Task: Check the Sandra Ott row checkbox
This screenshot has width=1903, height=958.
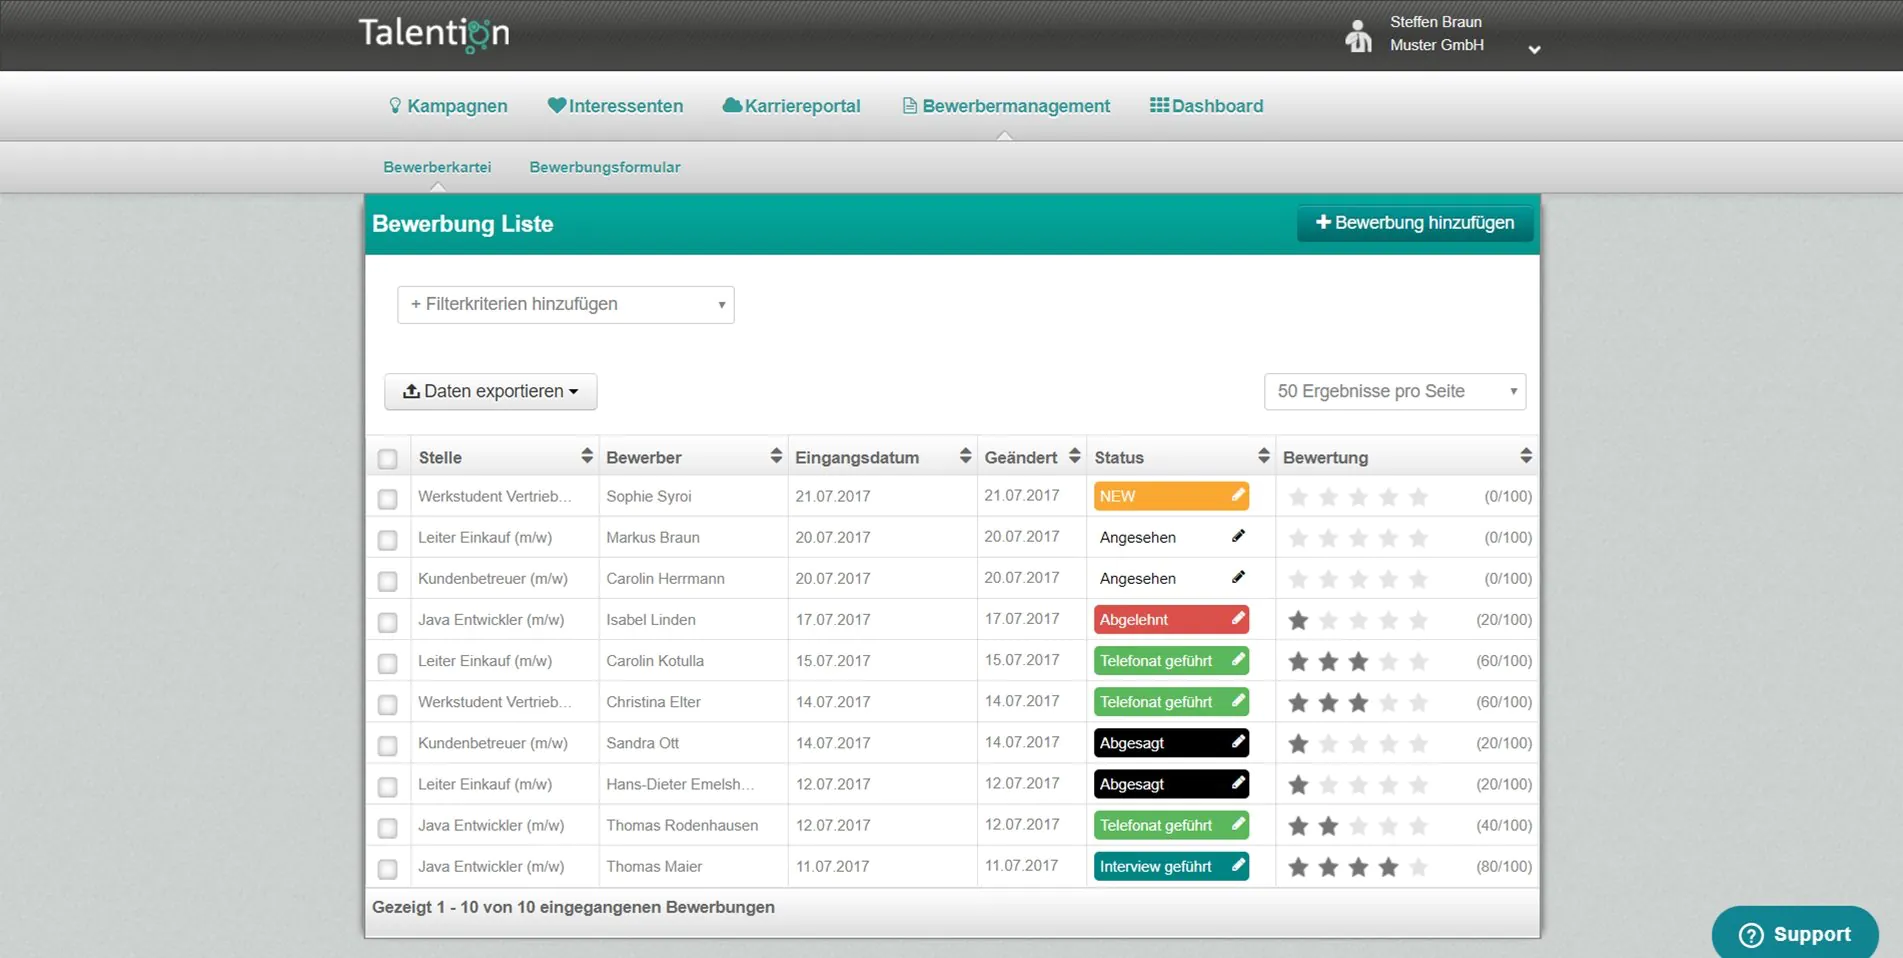Action: 388,745
